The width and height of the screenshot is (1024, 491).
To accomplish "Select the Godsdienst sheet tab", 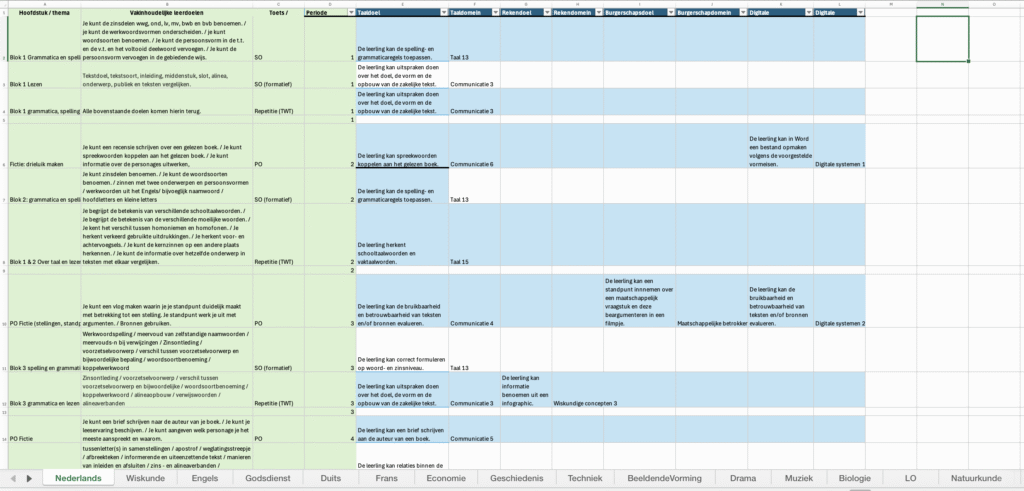I will tap(267, 479).
